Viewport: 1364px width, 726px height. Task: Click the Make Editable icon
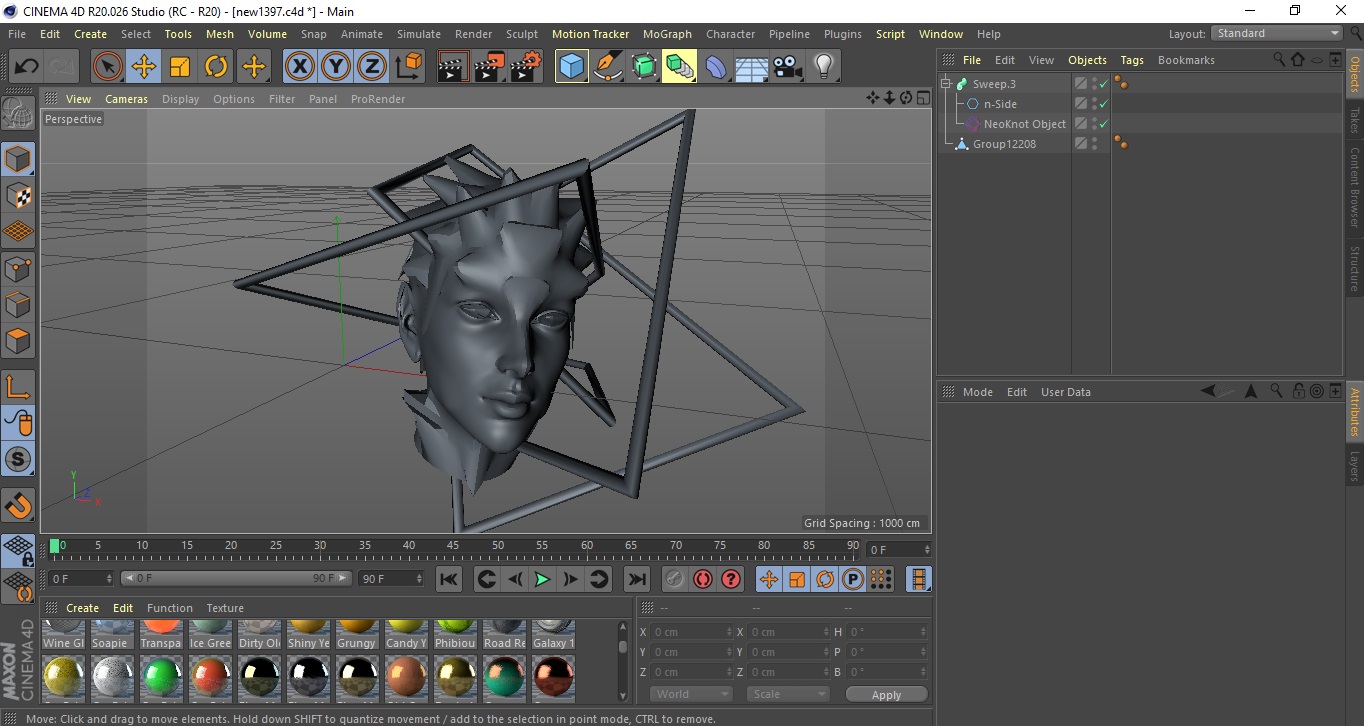click(x=18, y=114)
